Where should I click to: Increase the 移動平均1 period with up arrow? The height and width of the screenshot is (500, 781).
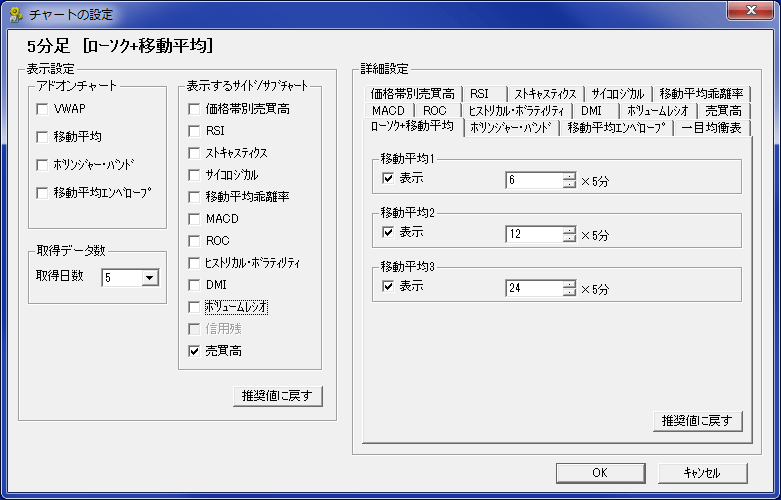tap(569, 176)
